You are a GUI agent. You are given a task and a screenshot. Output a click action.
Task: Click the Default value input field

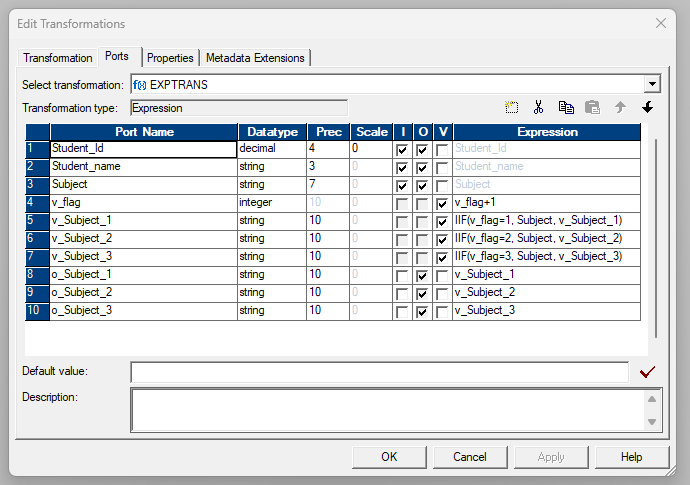coord(382,372)
